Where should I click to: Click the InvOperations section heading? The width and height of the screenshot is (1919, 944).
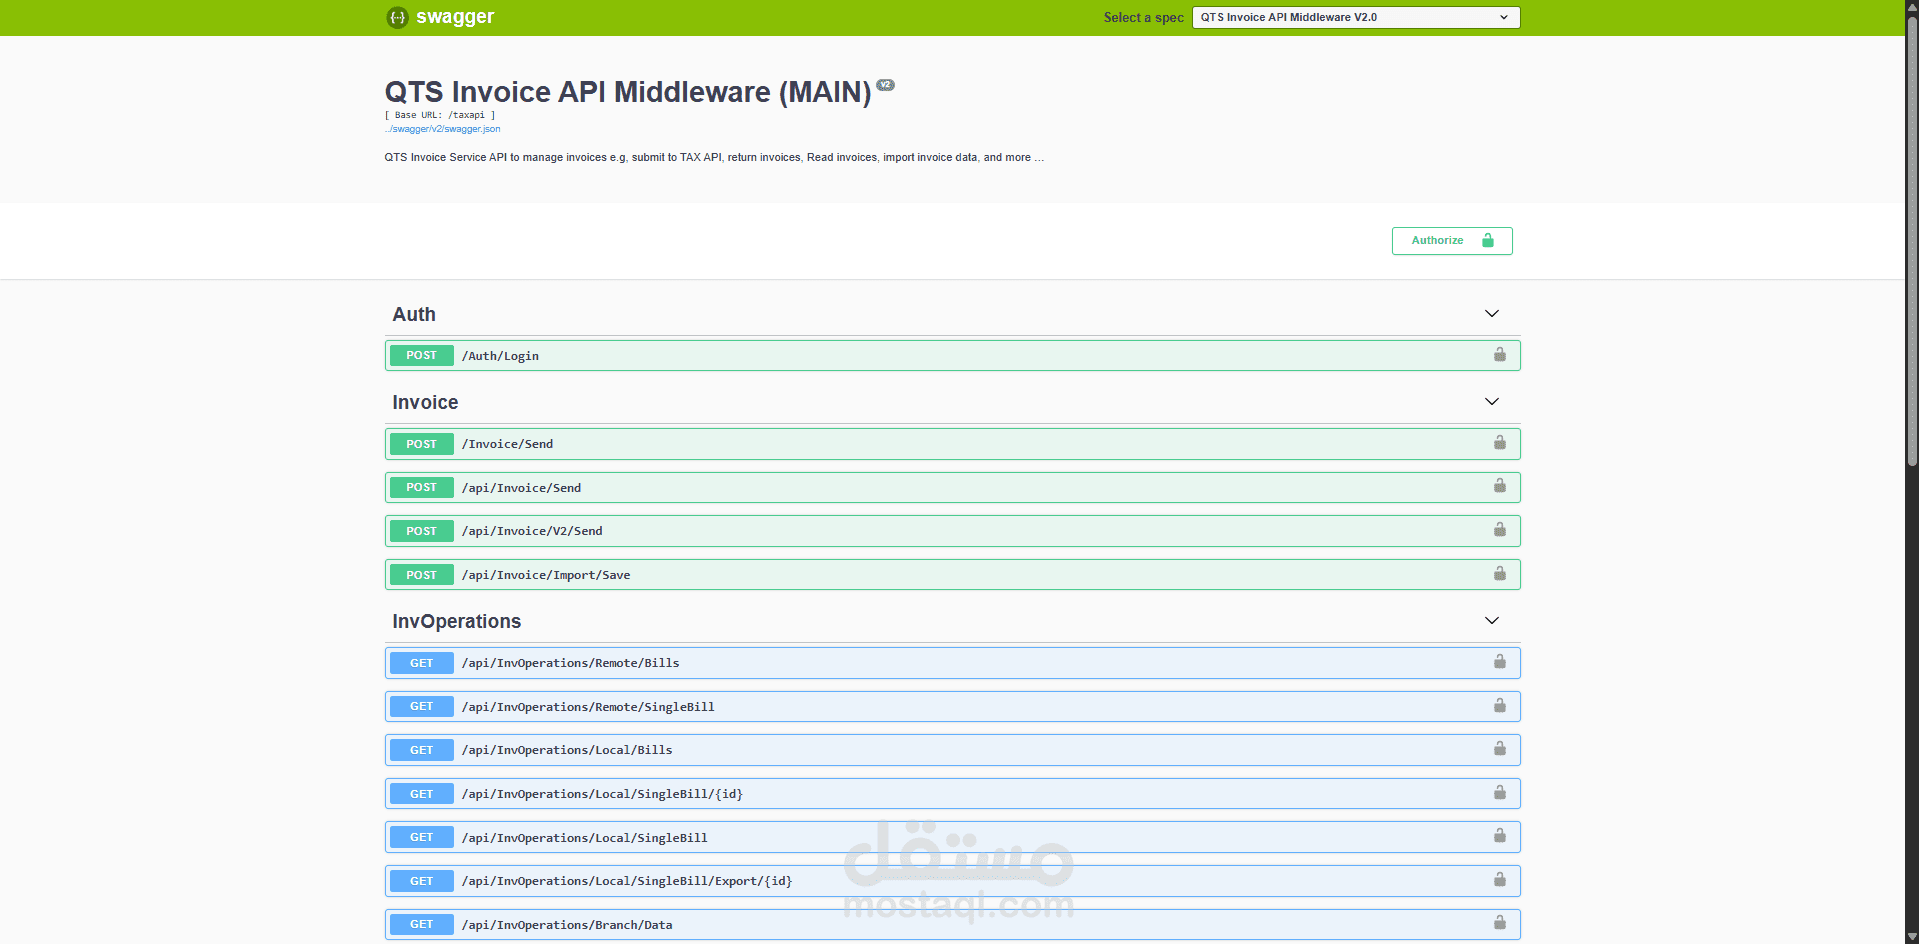click(x=457, y=621)
